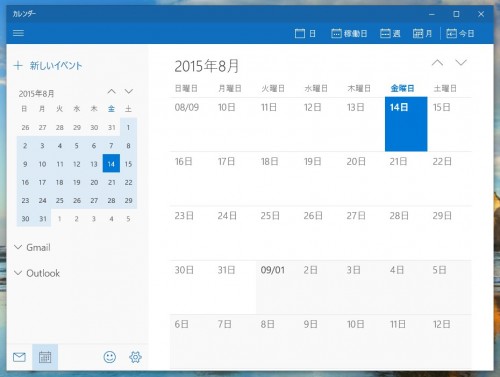Switch to Month view (月)
500x377 pixels.
tap(422, 33)
